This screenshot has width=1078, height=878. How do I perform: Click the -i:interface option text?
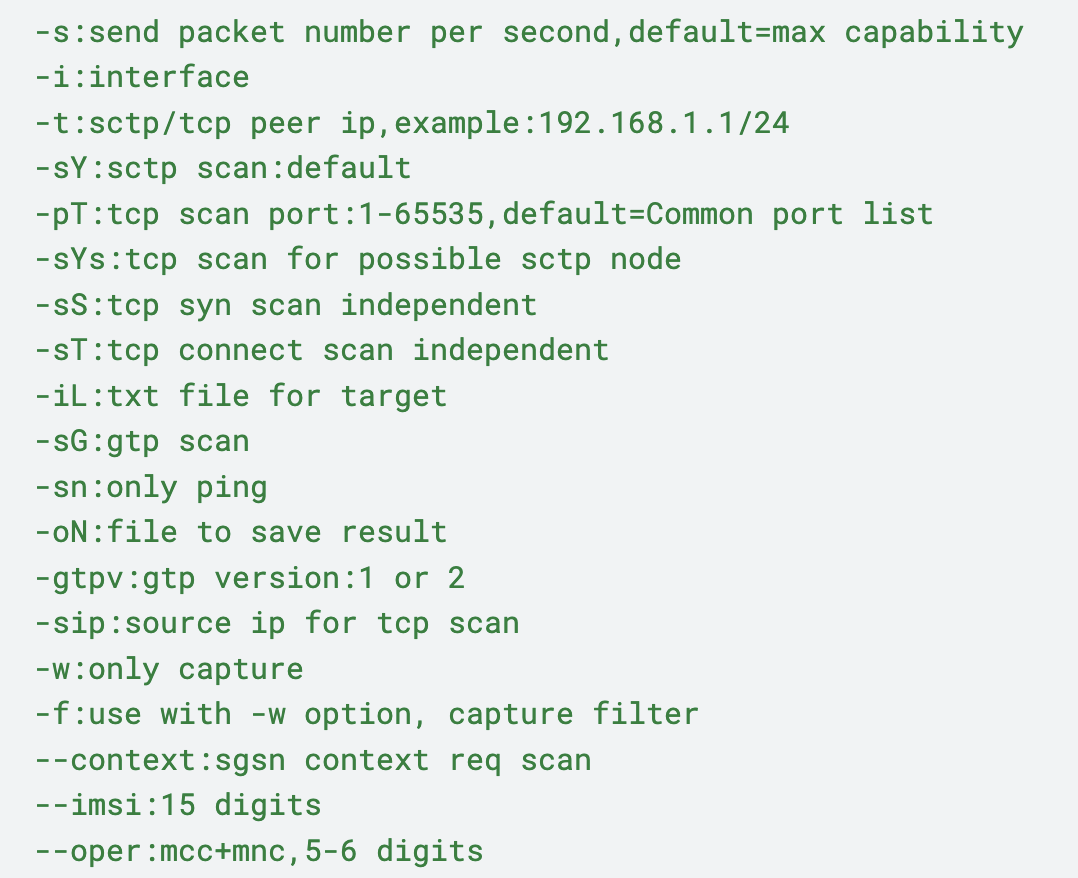click(x=142, y=77)
